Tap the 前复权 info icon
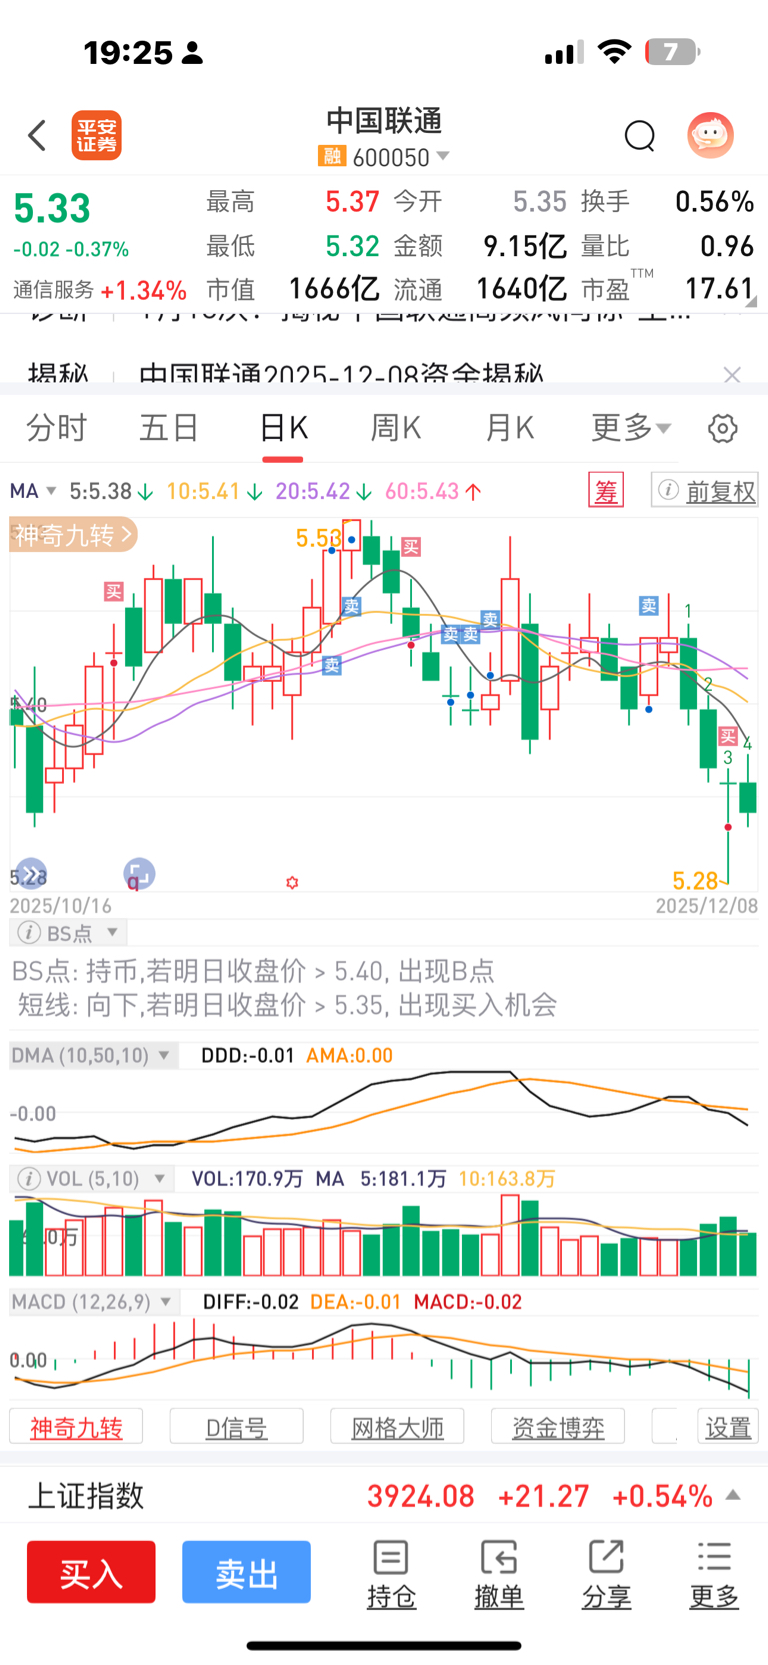 (669, 490)
